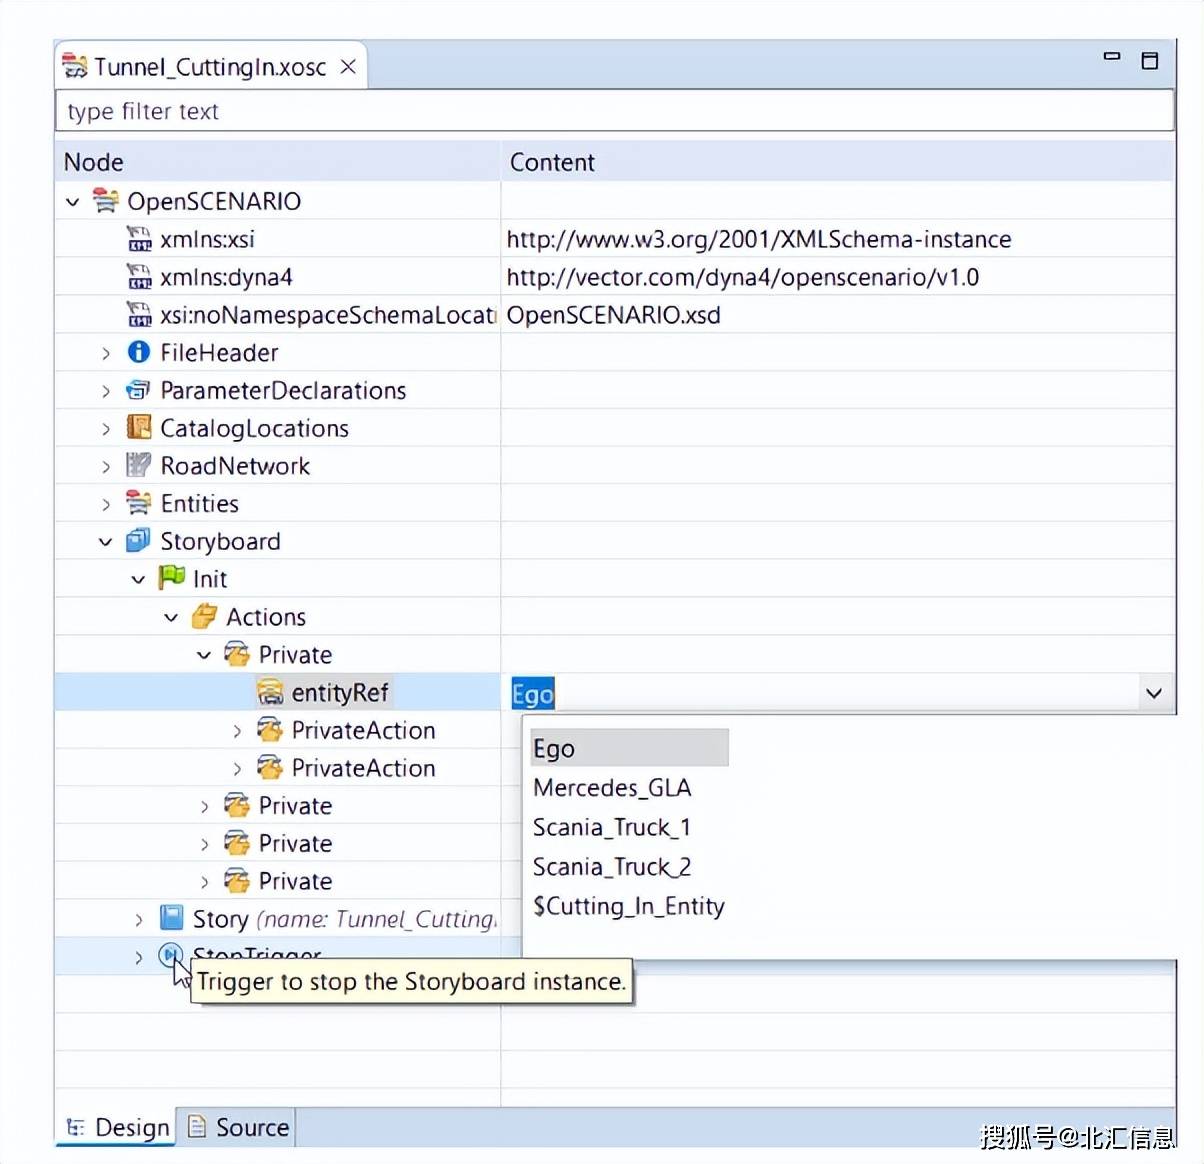Expand the RoadNetwork node
The width and height of the screenshot is (1204, 1164).
point(105,466)
